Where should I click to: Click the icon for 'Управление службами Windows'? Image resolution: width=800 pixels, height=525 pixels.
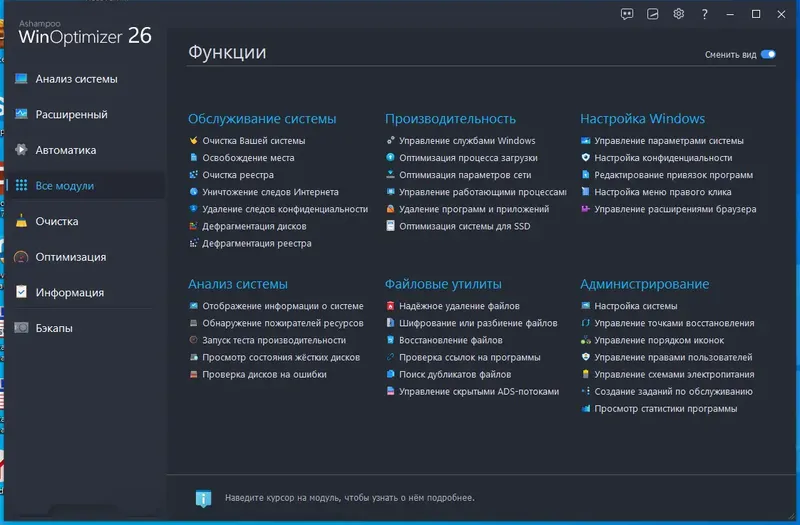(x=390, y=140)
